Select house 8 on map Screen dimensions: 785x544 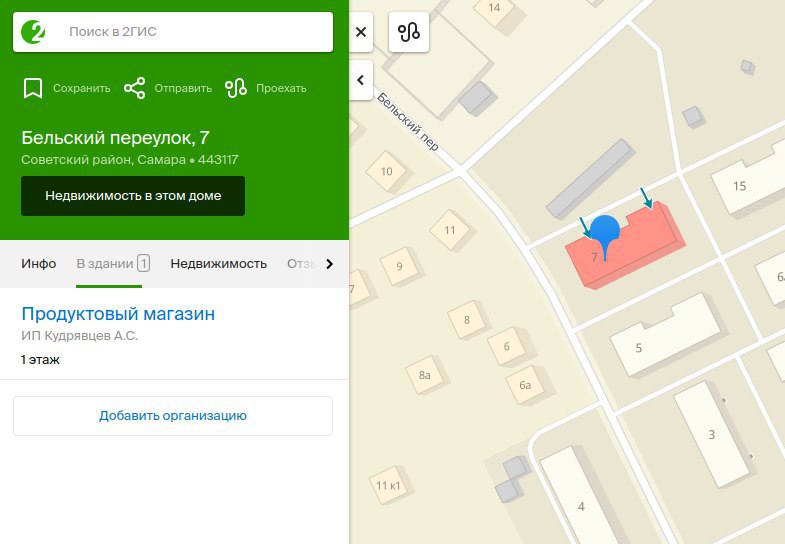click(x=467, y=320)
